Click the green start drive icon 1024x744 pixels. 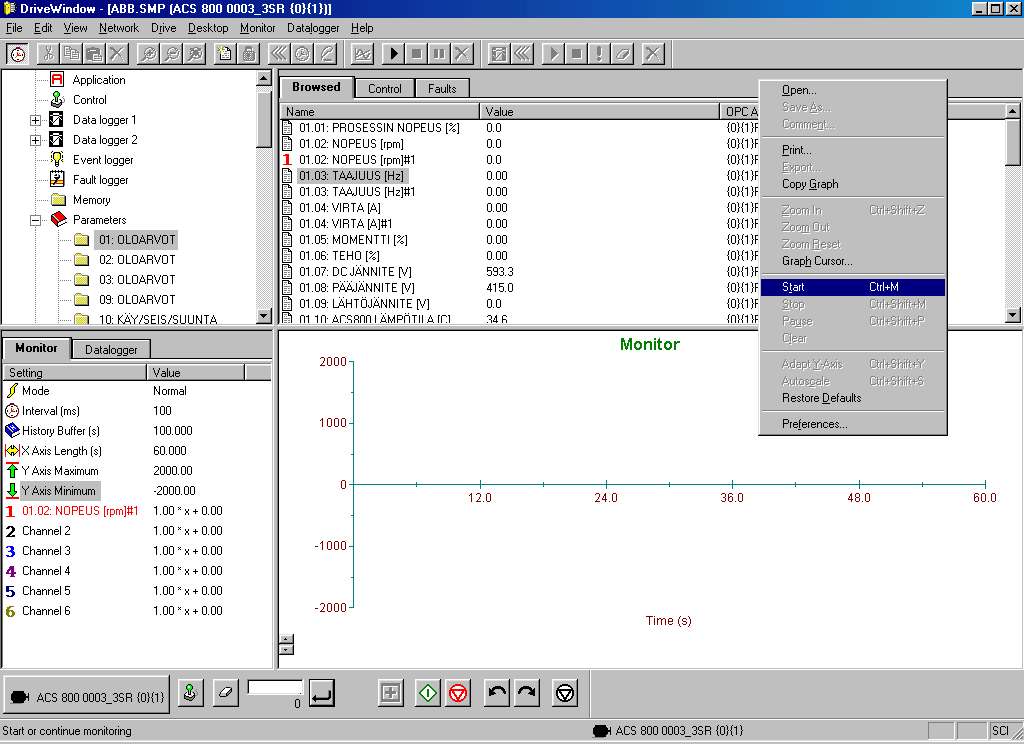pyautogui.click(x=428, y=692)
